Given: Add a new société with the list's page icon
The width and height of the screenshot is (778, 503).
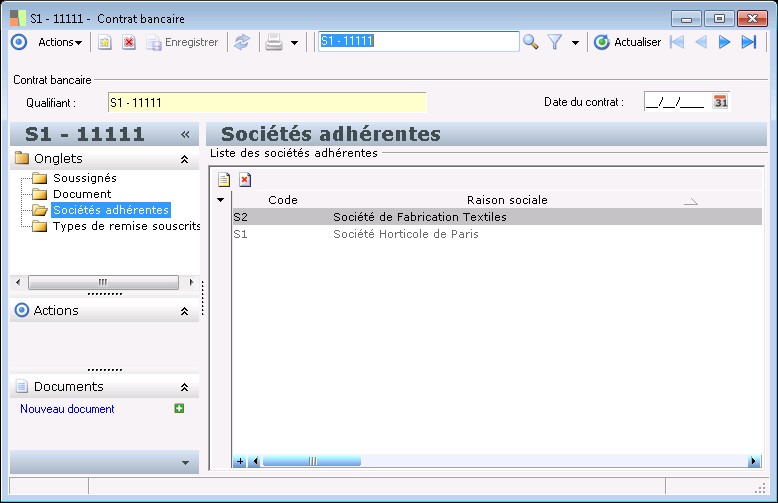Looking at the screenshot, I should click(224, 179).
